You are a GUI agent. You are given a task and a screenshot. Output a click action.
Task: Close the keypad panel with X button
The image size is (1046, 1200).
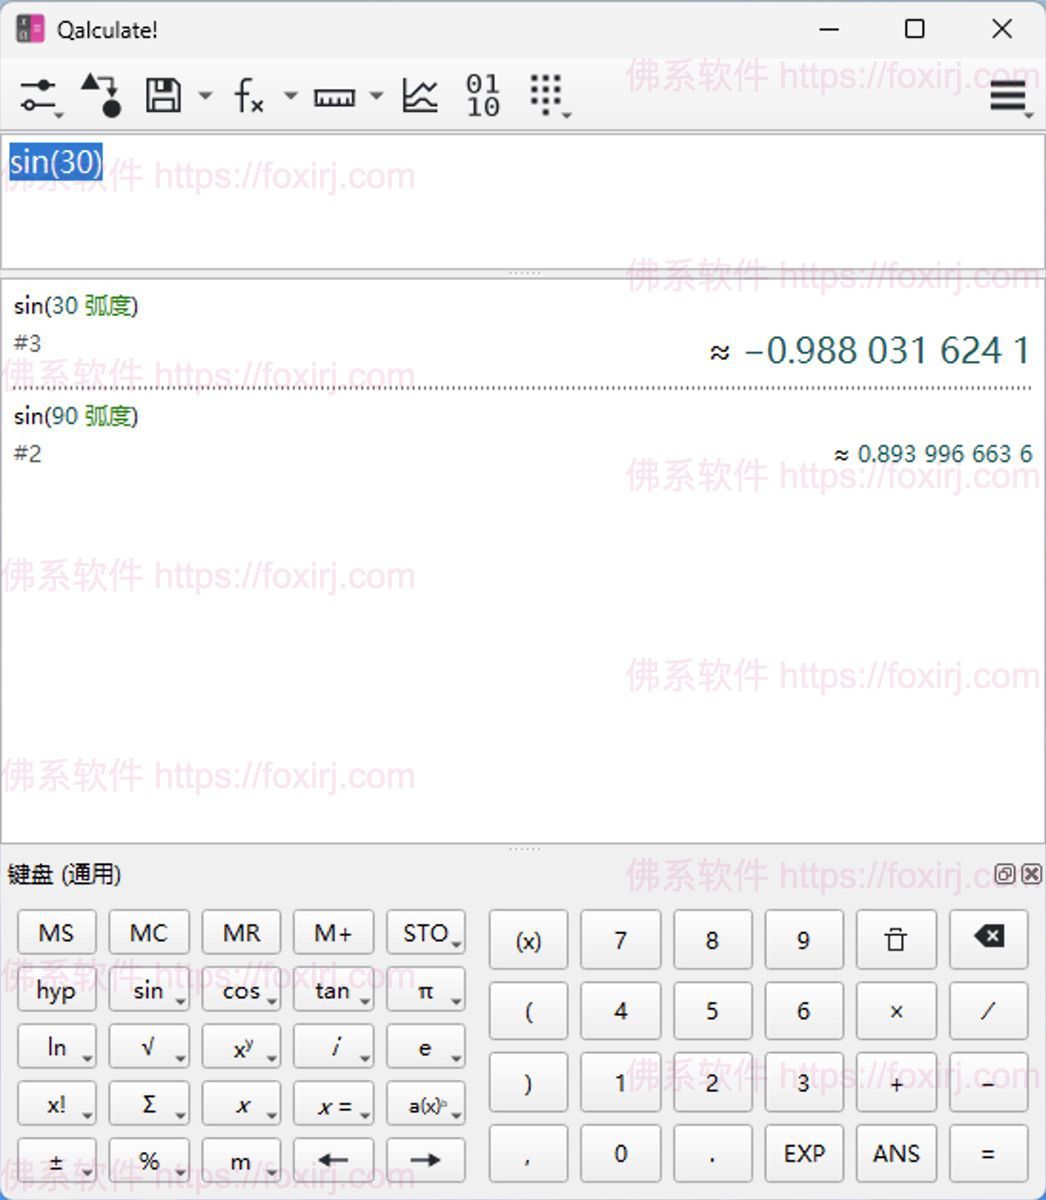point(1032,874)
